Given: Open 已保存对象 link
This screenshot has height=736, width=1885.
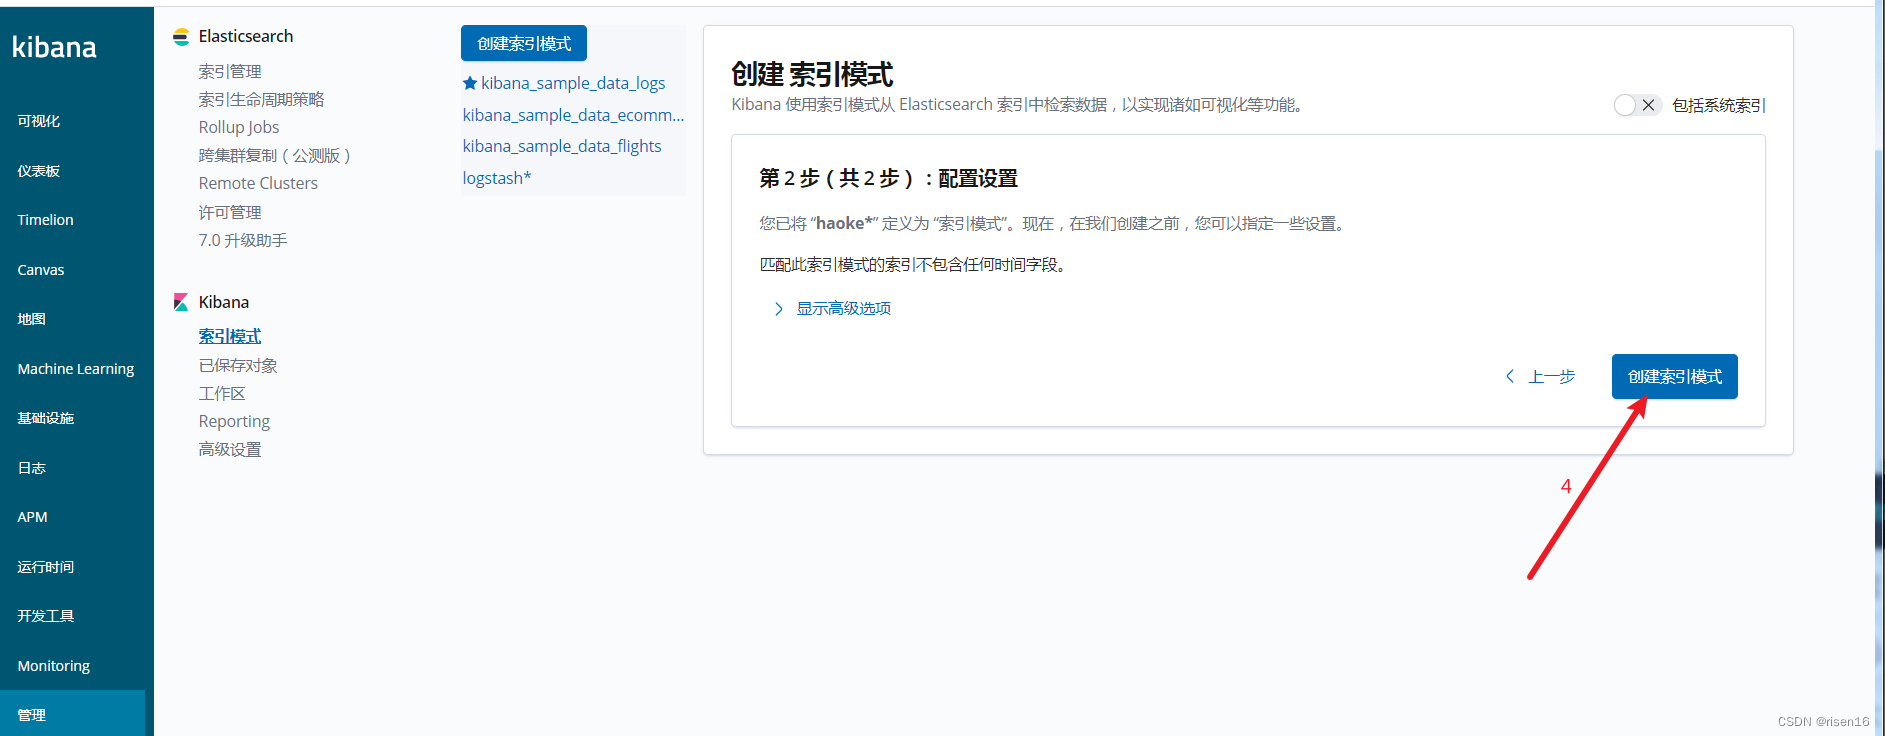Looking at the screenshot, I should click(238, 366).
